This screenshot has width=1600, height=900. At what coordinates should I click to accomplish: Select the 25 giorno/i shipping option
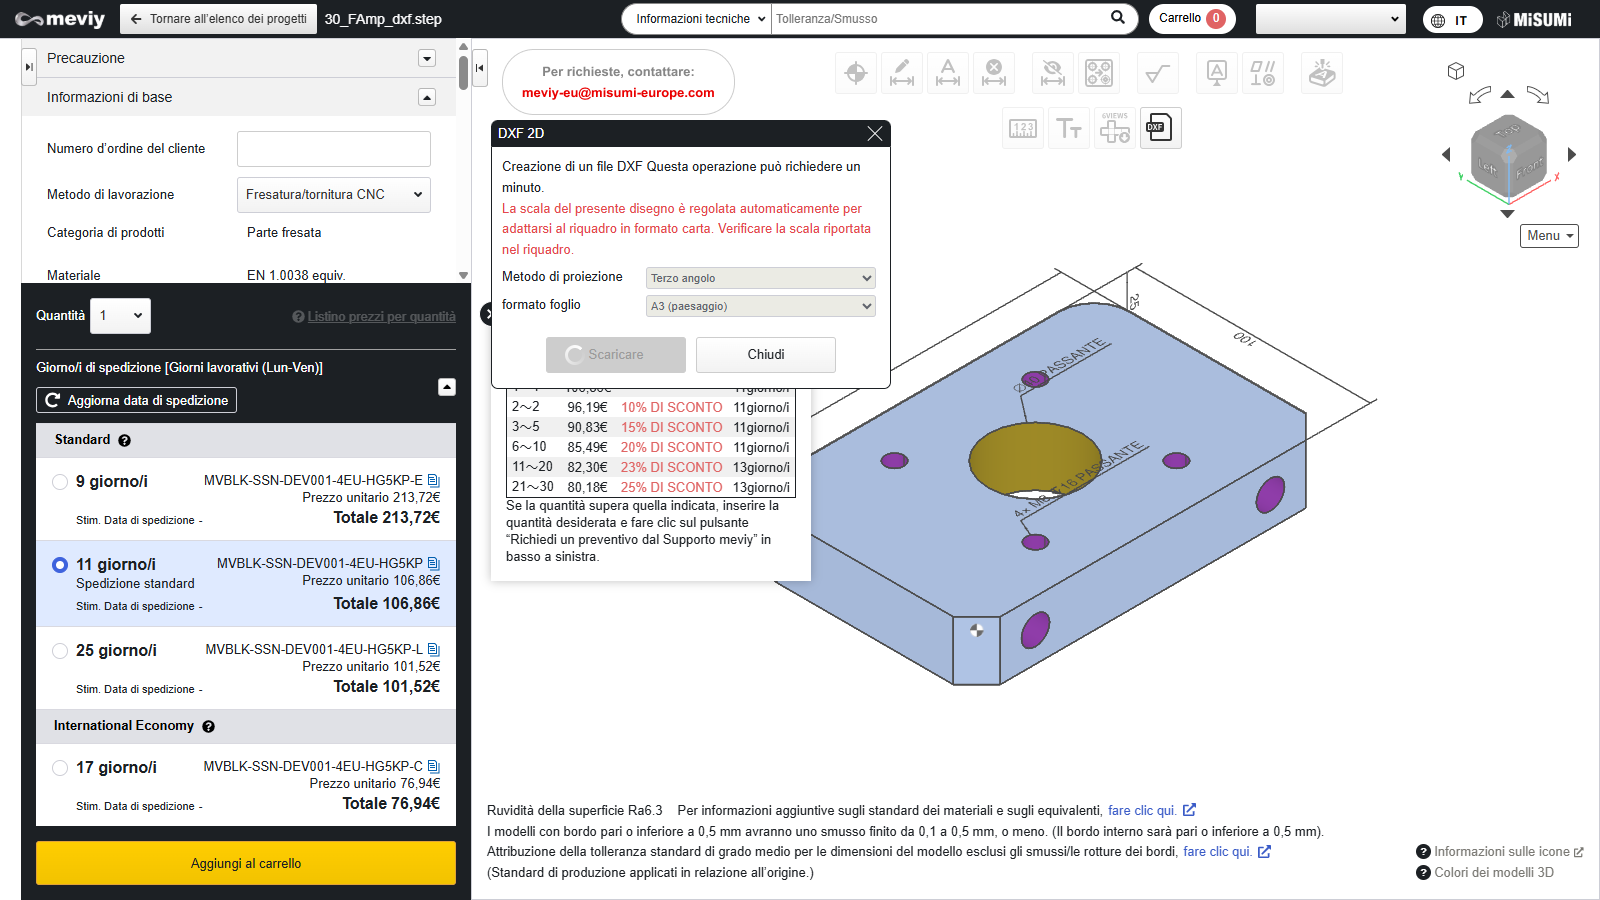coord(60,651)
